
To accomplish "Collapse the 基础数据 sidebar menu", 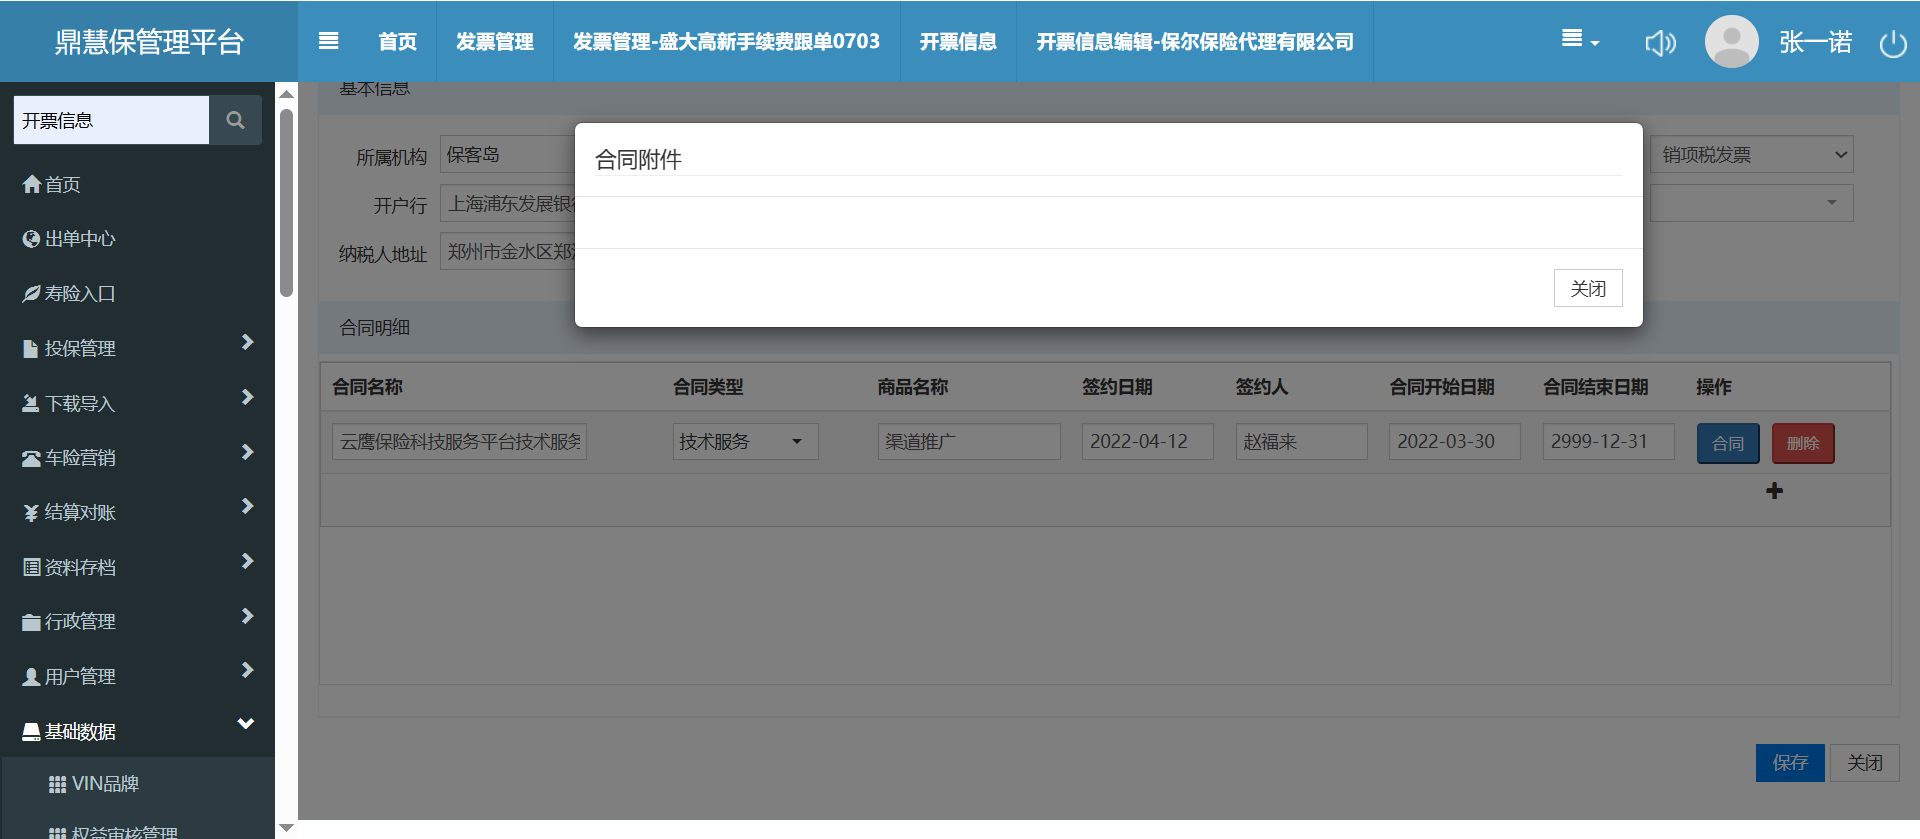I will [137, 731].
